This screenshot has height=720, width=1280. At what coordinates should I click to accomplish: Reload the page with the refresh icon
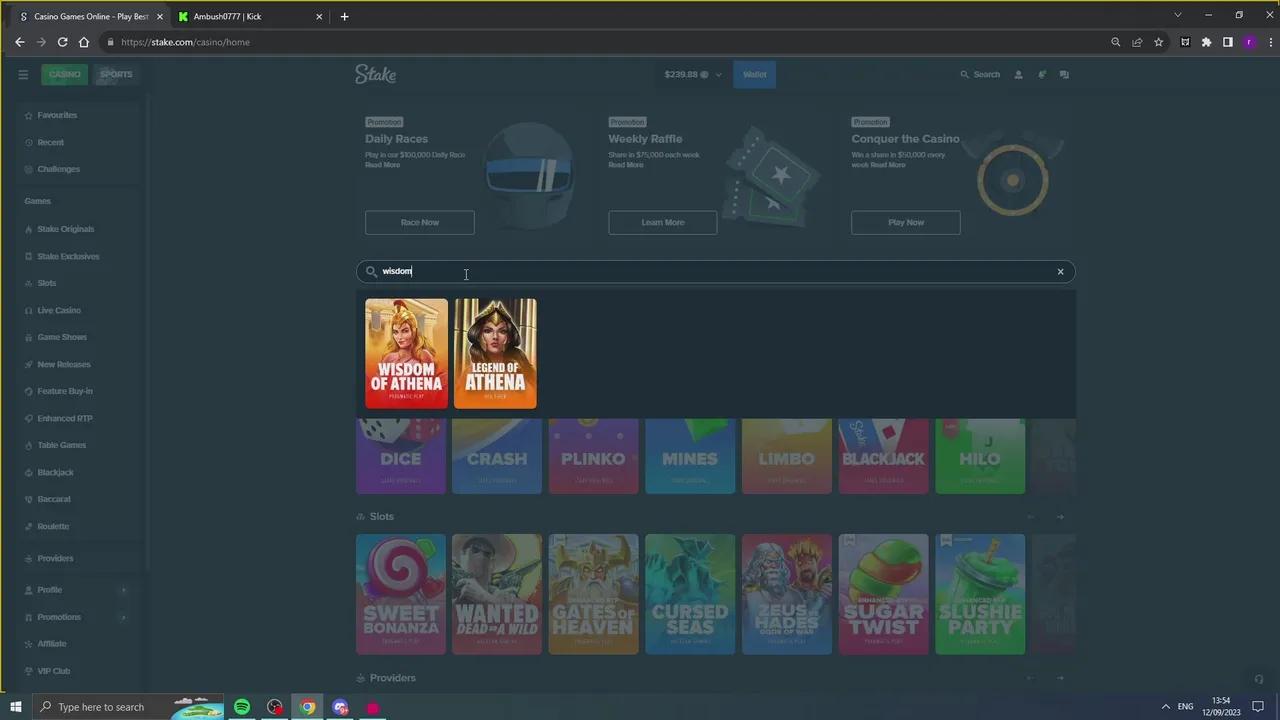point(62,42)
